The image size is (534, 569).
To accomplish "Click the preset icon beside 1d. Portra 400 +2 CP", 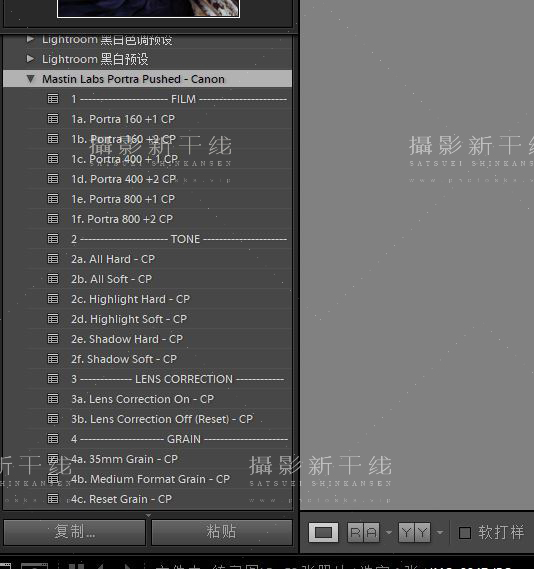I will [x=53, y=179].
